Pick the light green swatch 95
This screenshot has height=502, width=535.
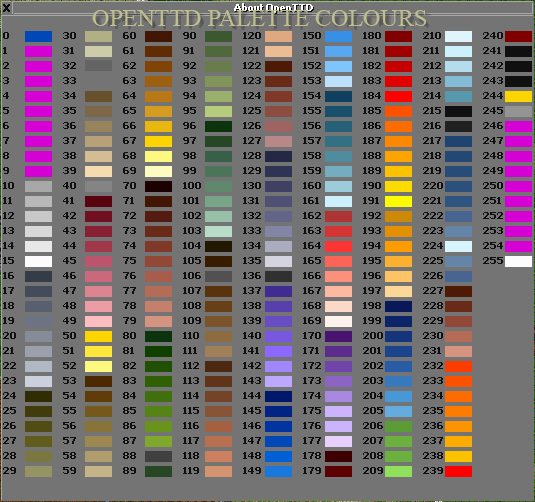pyautogui.click(x=219, y=112)
